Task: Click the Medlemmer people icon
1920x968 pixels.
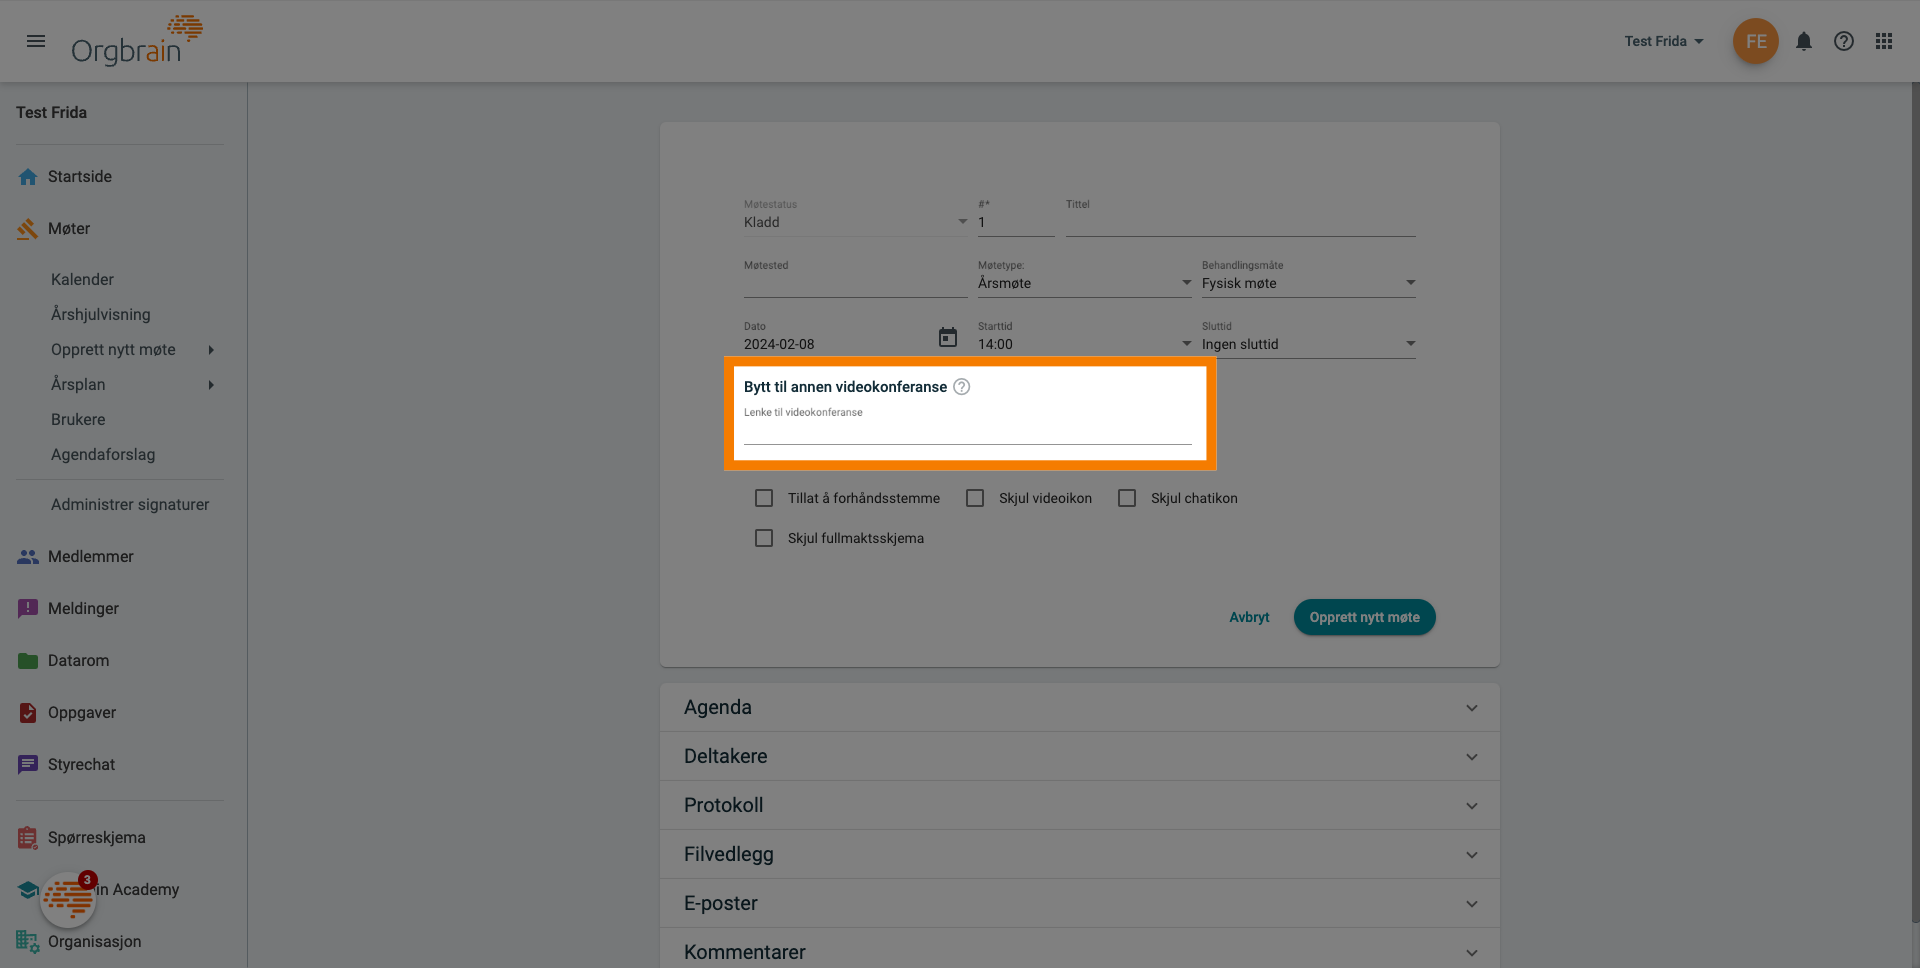Action: click(28, 557)
